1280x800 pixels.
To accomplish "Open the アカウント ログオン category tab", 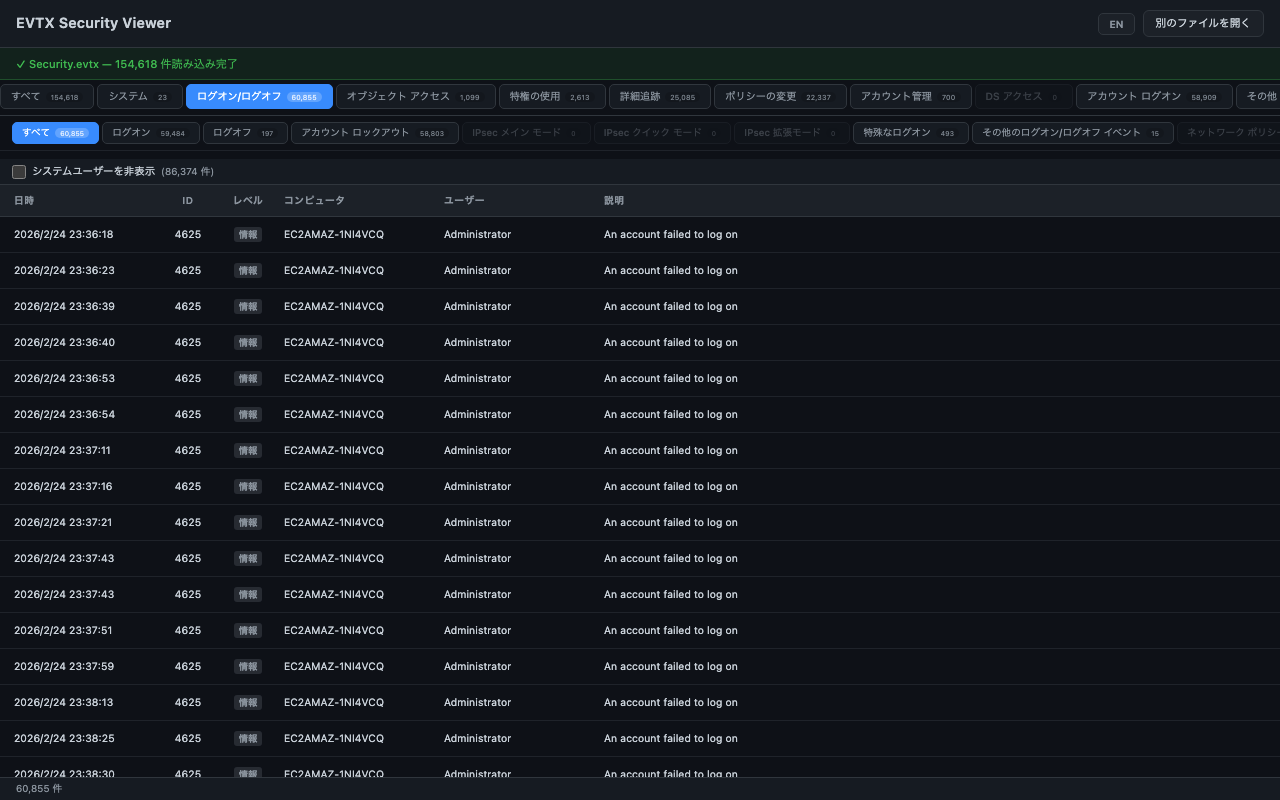I will point(1154,96).
